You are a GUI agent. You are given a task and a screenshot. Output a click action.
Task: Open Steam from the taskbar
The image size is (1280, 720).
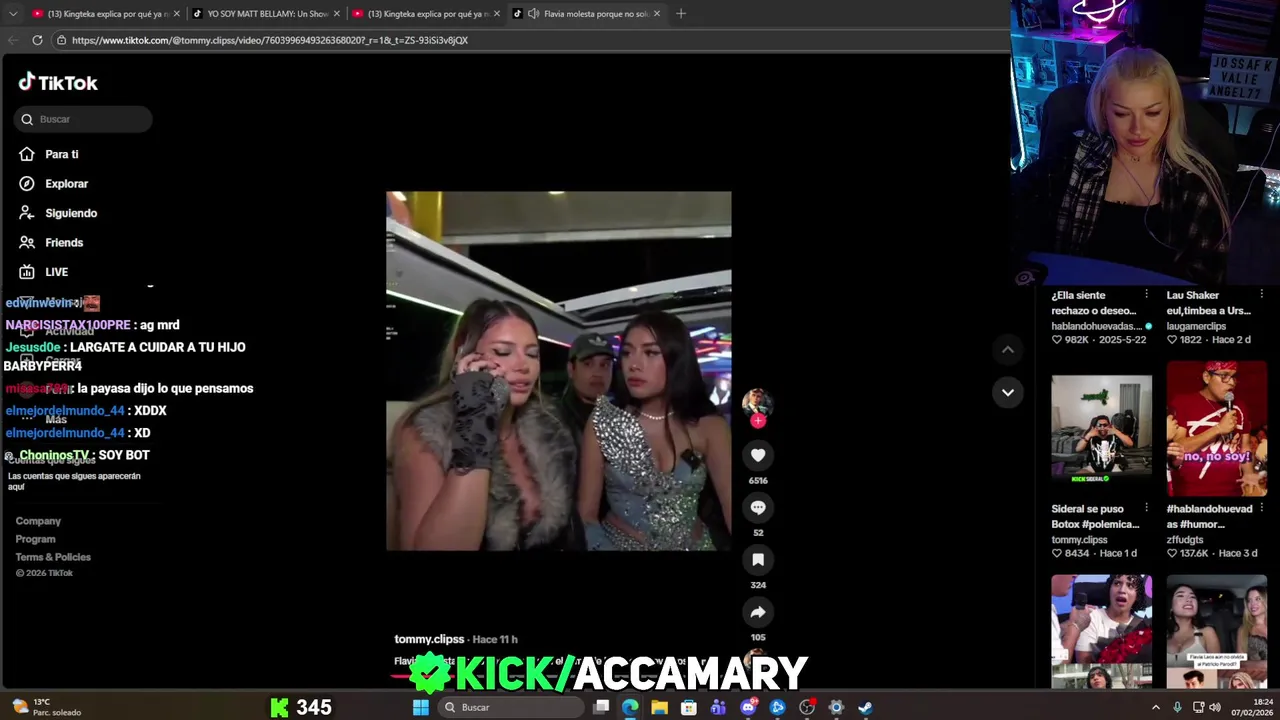click(x=865, y=707)
